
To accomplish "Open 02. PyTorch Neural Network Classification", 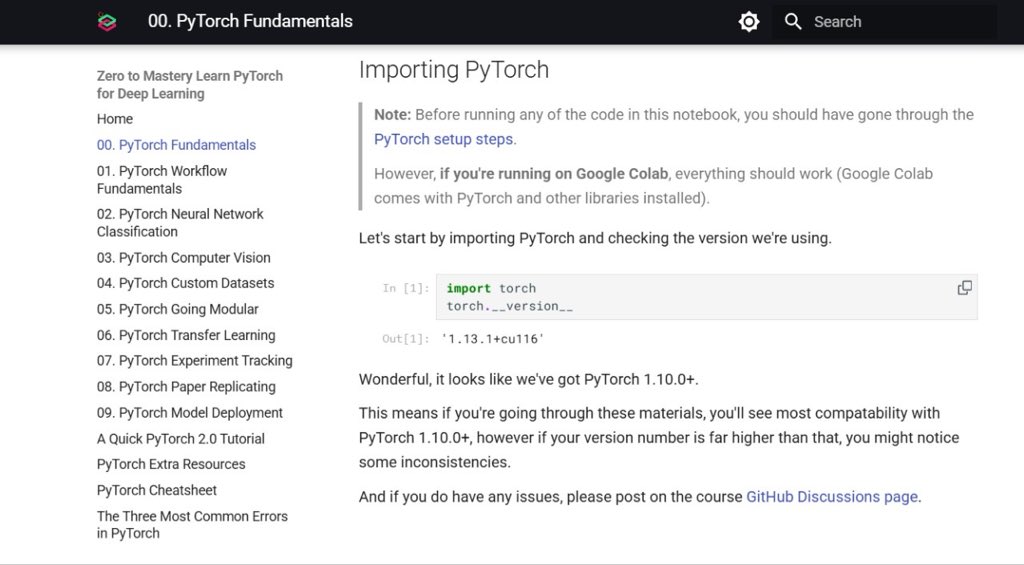I will pyautogui.click(x=180, y=223).
